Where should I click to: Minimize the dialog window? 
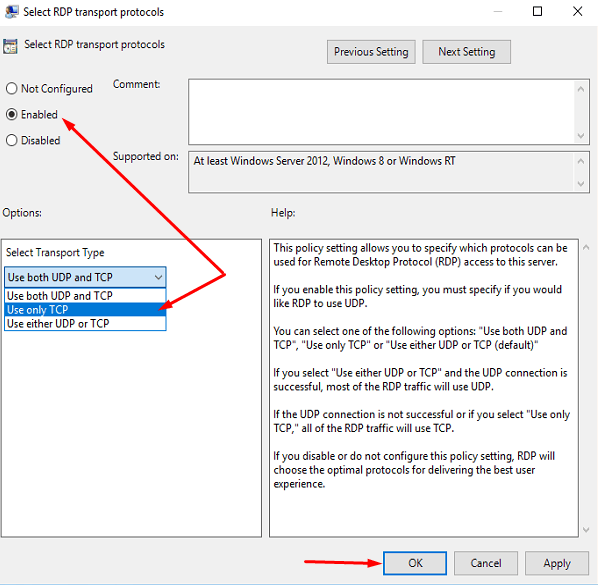pos(498,11)
